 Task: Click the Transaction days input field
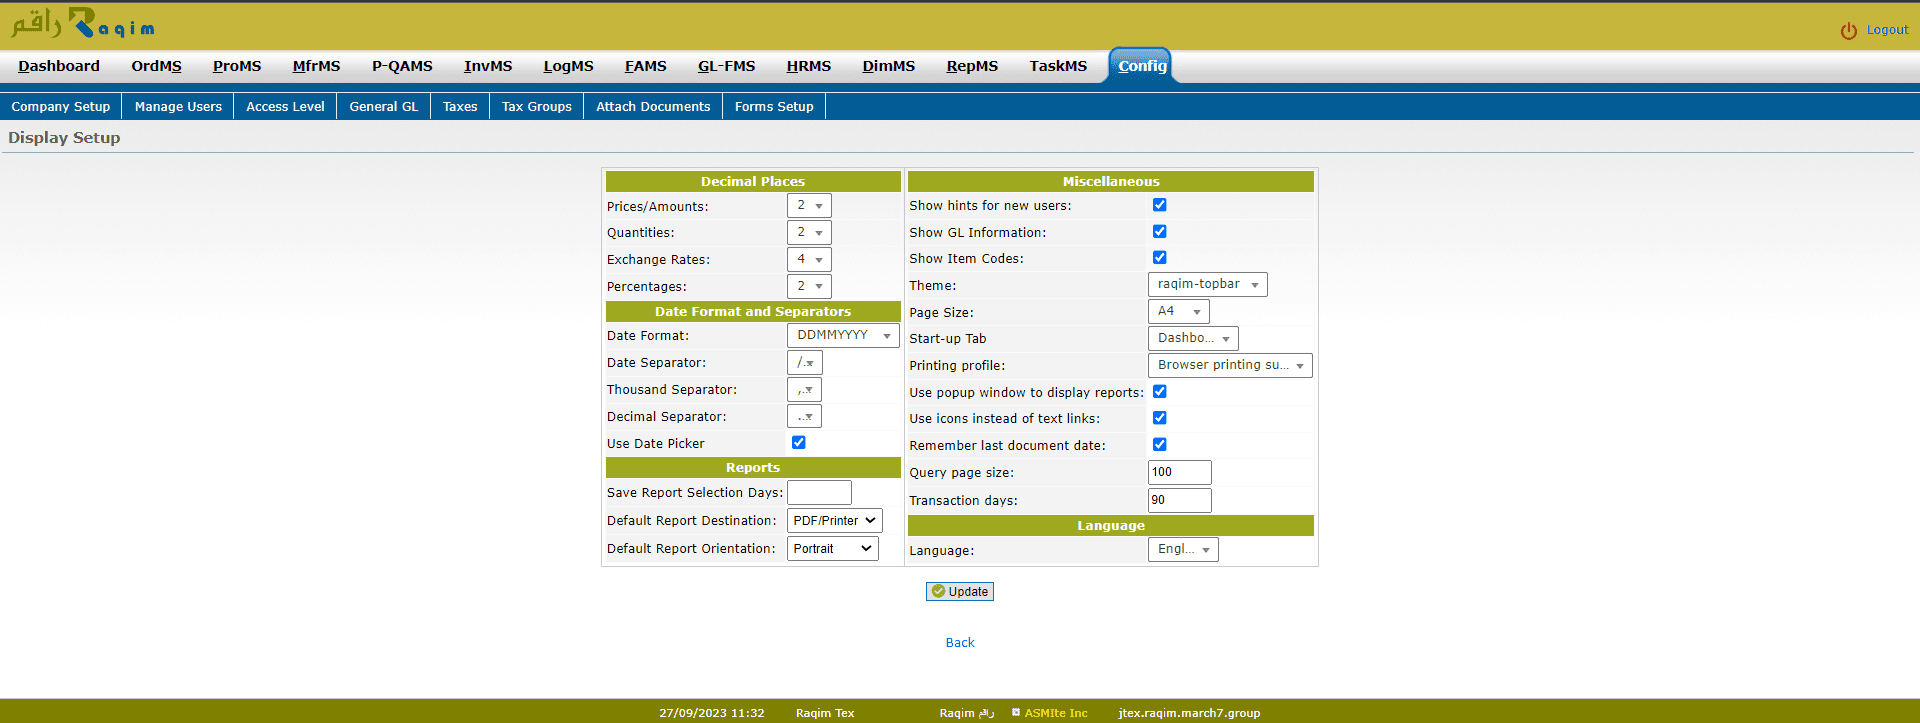point(1180,500)
